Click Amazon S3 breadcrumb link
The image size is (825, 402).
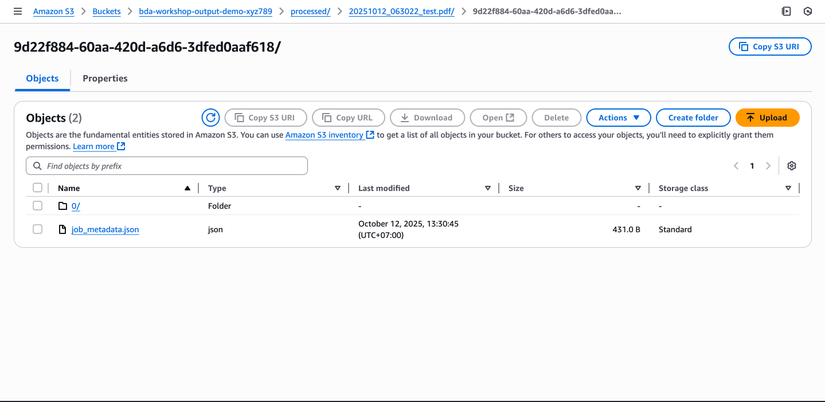[54, 11]
